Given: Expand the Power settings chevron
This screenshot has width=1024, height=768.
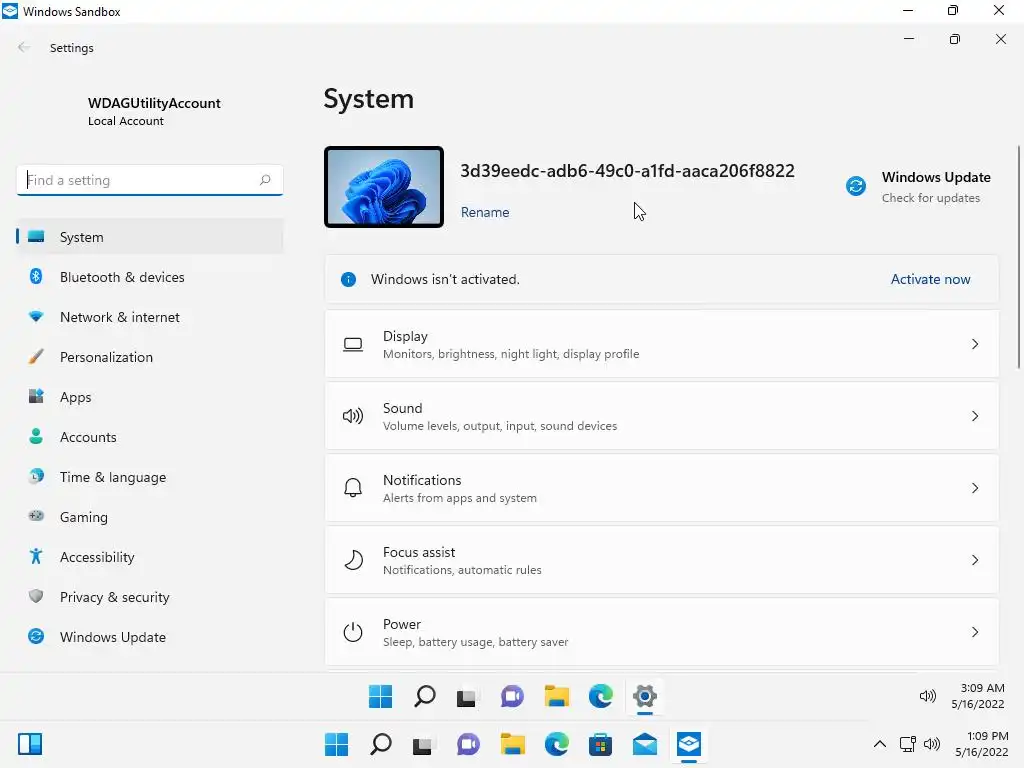Looking at the screenshot, I should tap(974, 632).
